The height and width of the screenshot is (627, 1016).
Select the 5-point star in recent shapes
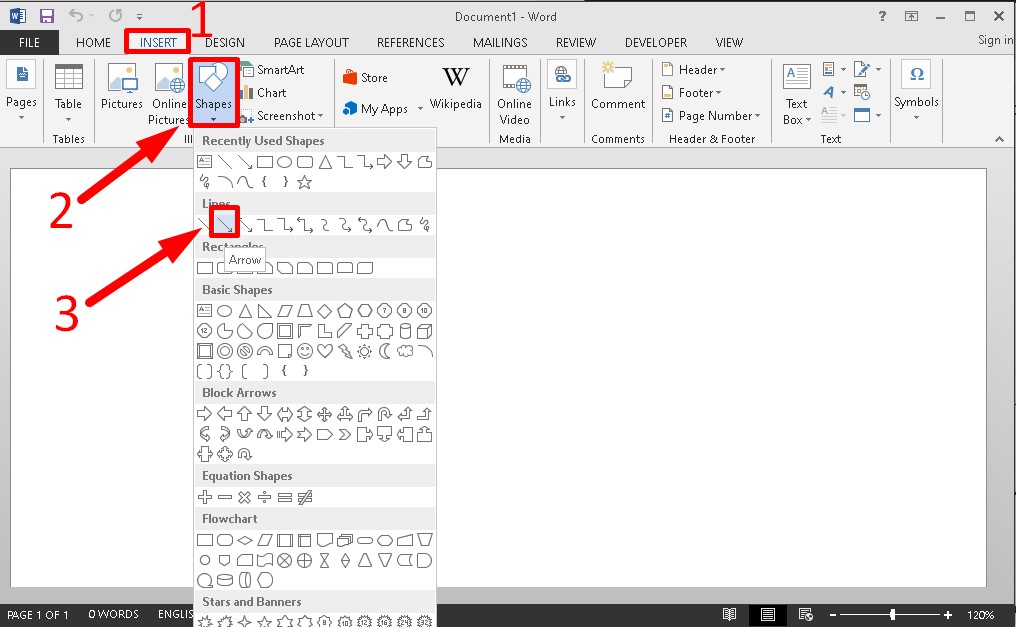(305, 182)
